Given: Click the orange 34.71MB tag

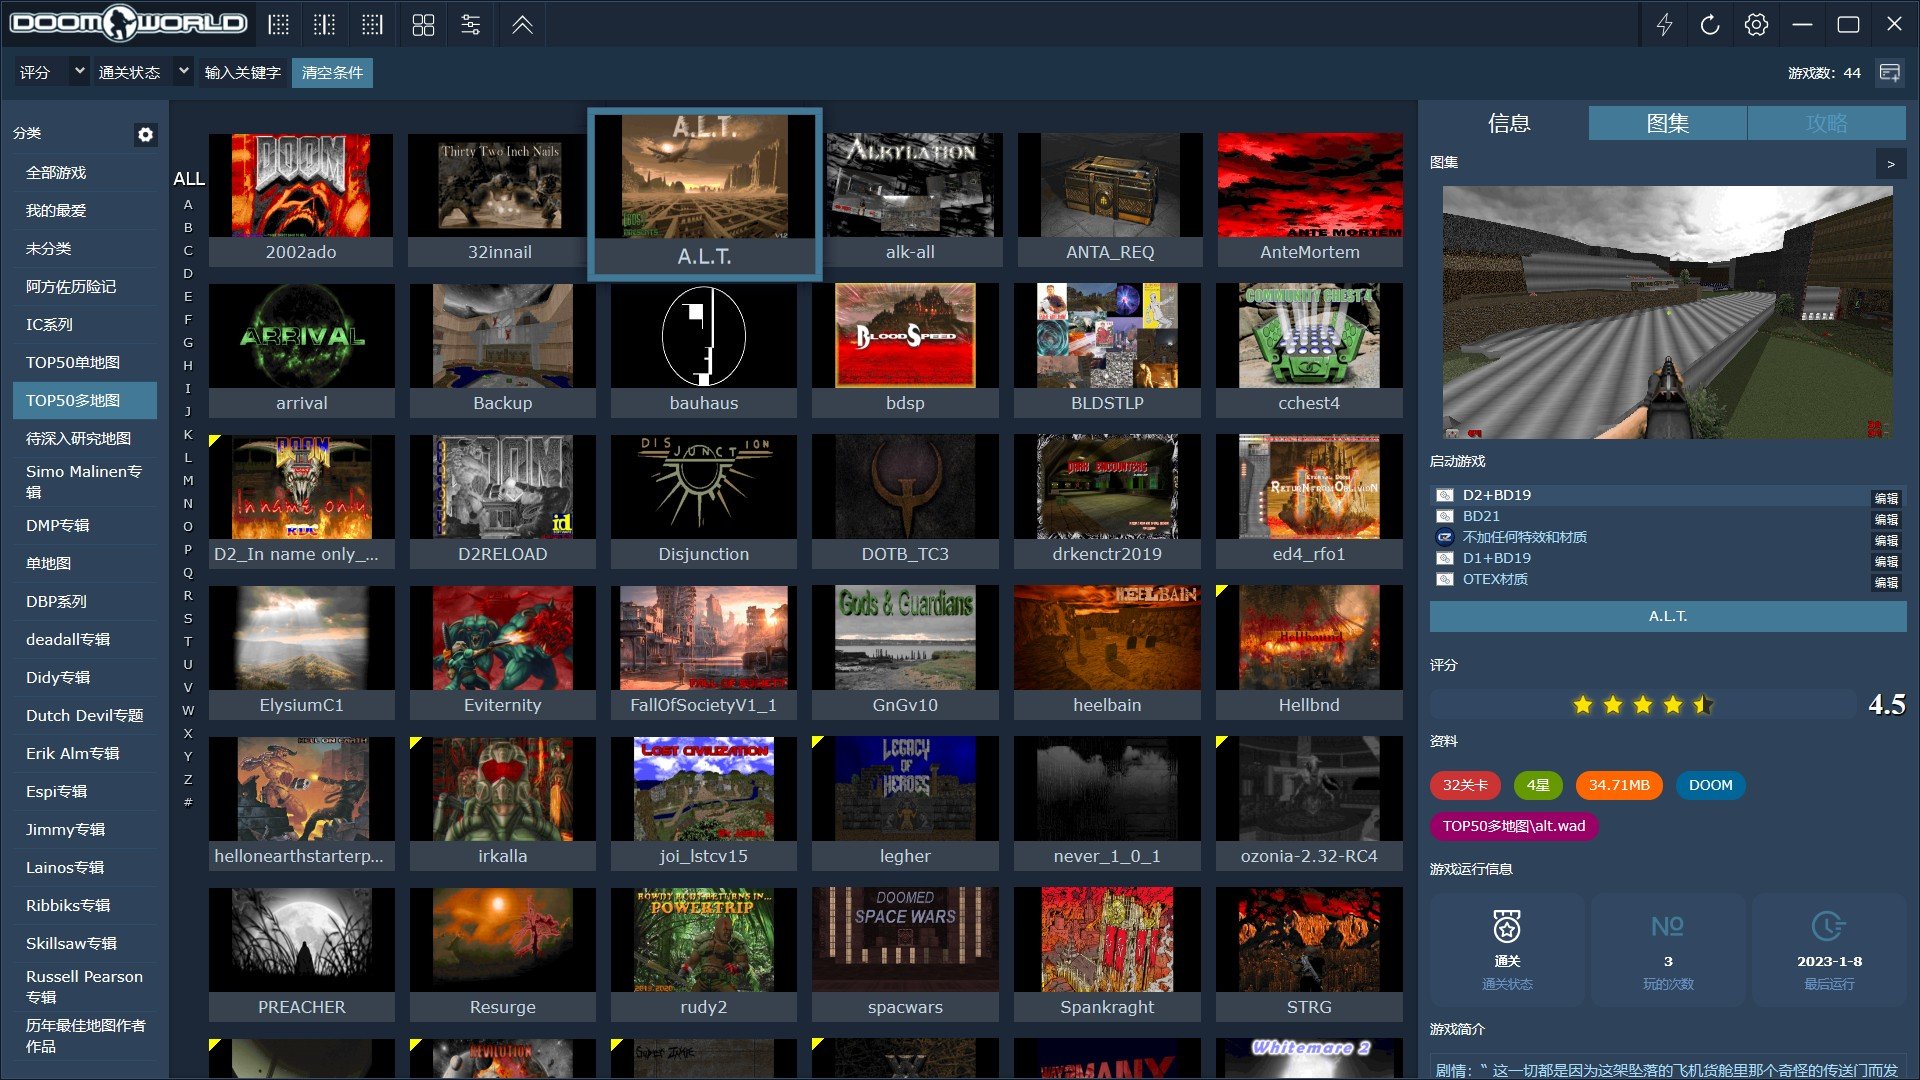Looking at the screenshot, I should [1619, 785].
